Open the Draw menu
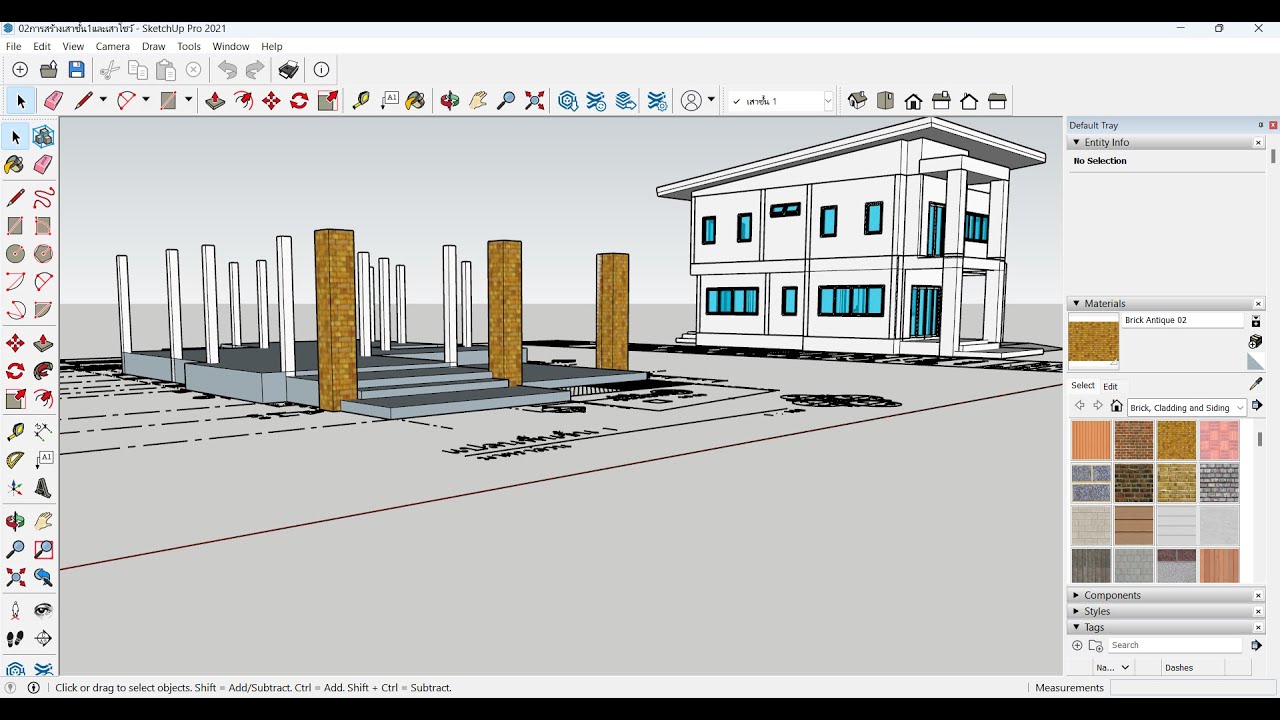This screenshot has width=1280, height=720. tap(153, 47)
